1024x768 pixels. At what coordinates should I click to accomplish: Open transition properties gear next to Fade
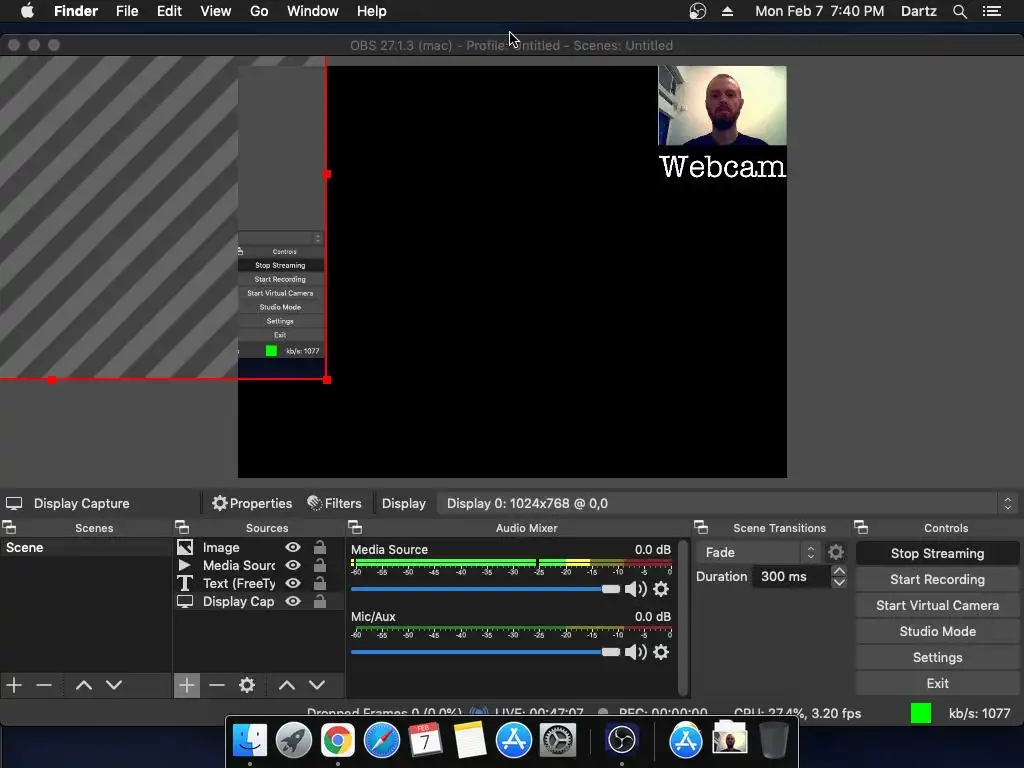pyautogui.click(x=836, y=552)
